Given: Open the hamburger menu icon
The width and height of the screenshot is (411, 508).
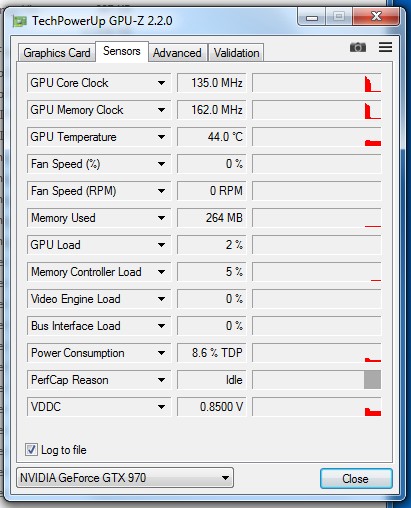Looking at the screenshot, I should [385, 47].
